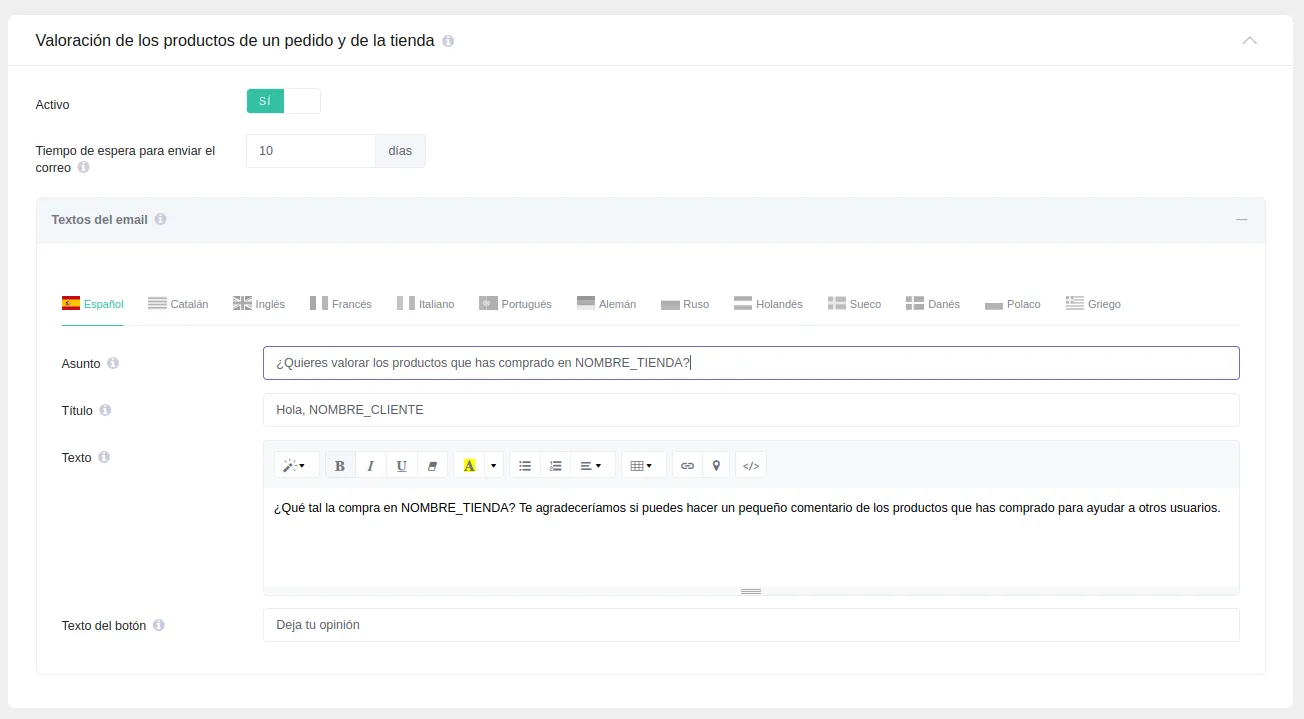Screen dimensions: 1304x719
Task: Select the Inglés language tab
Action: [x=259, y=304]
